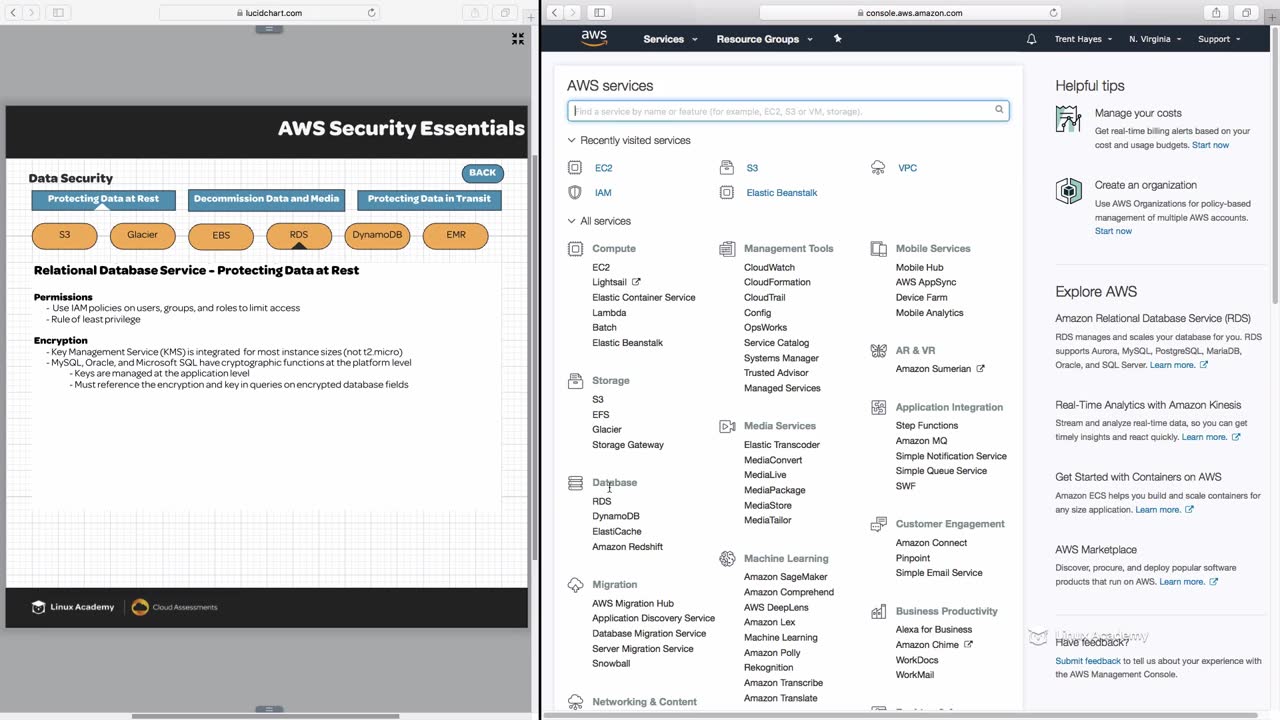Click the Business Productivity category icon
Image resolution: width=1280 pixels, height=720 pixels.
click(x=878, y=611)
